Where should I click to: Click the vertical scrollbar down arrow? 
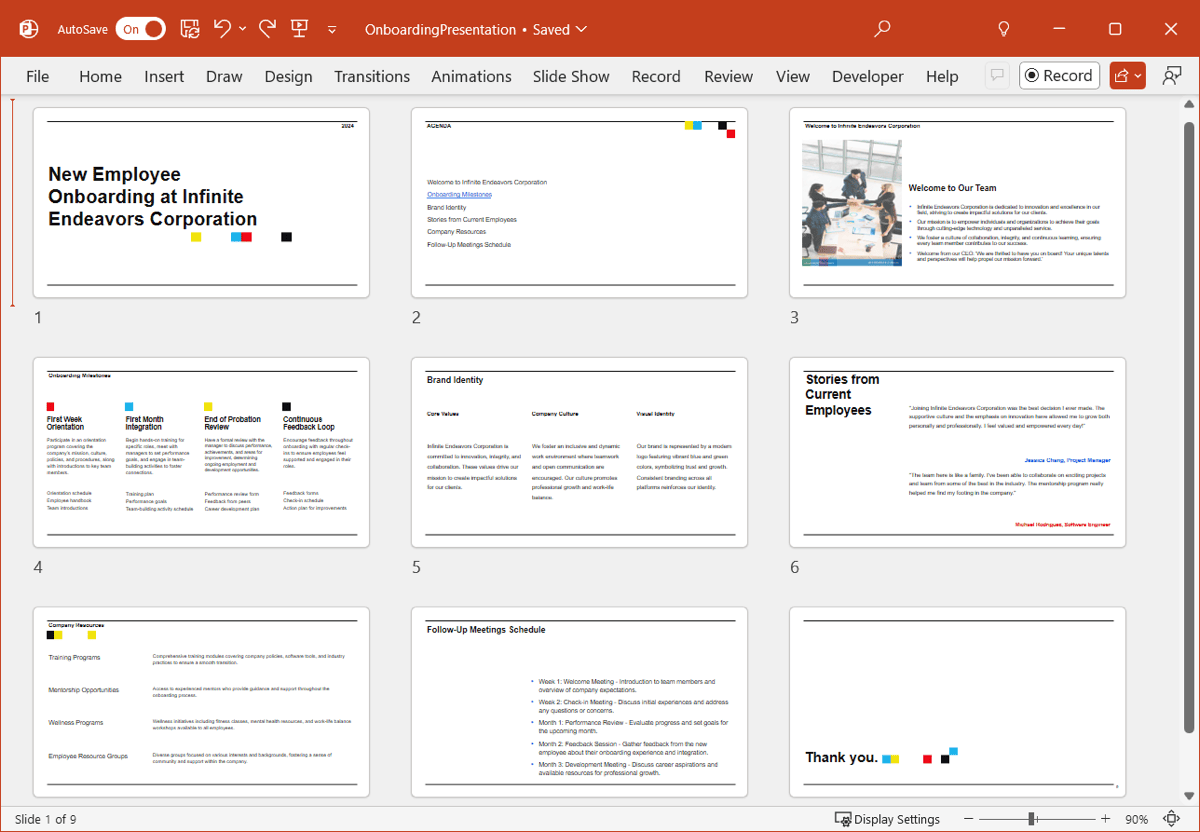pyautogui.click(x=1189, y=797)
